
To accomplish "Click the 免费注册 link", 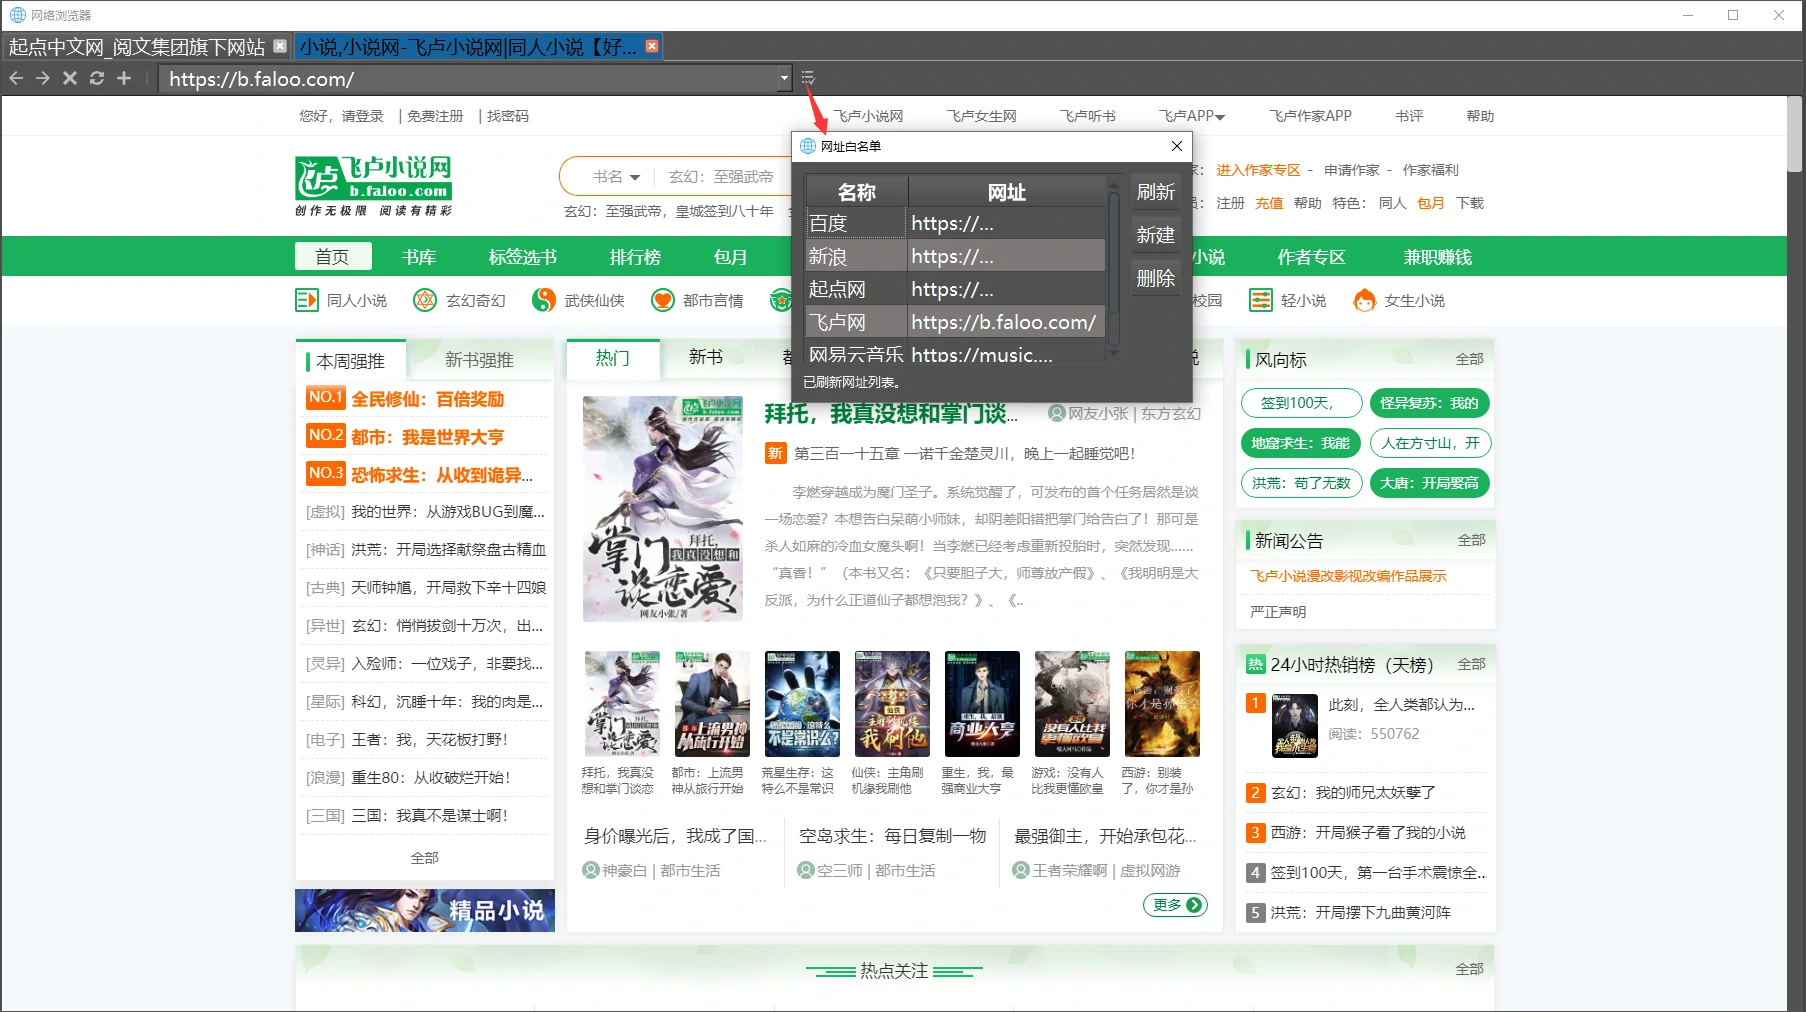I will [435, 116].
